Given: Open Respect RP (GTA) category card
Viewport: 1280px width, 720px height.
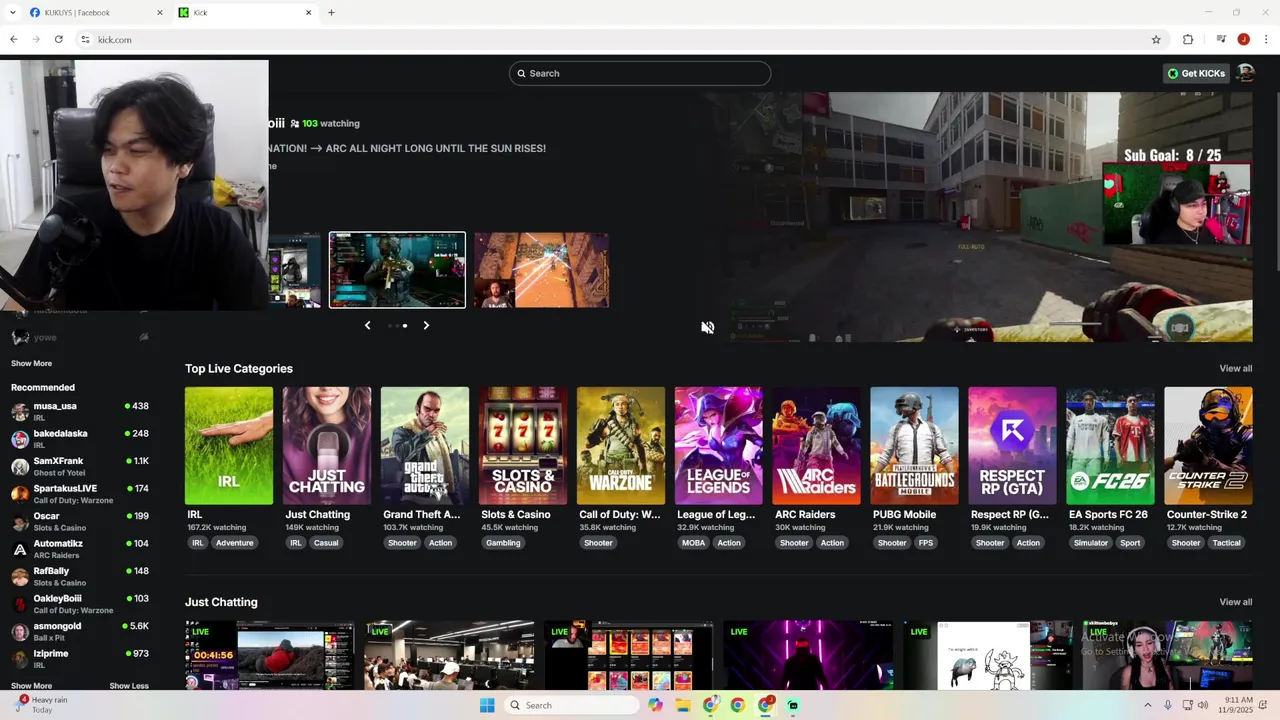Looking at the screenshot, I should pos(1013,446).
